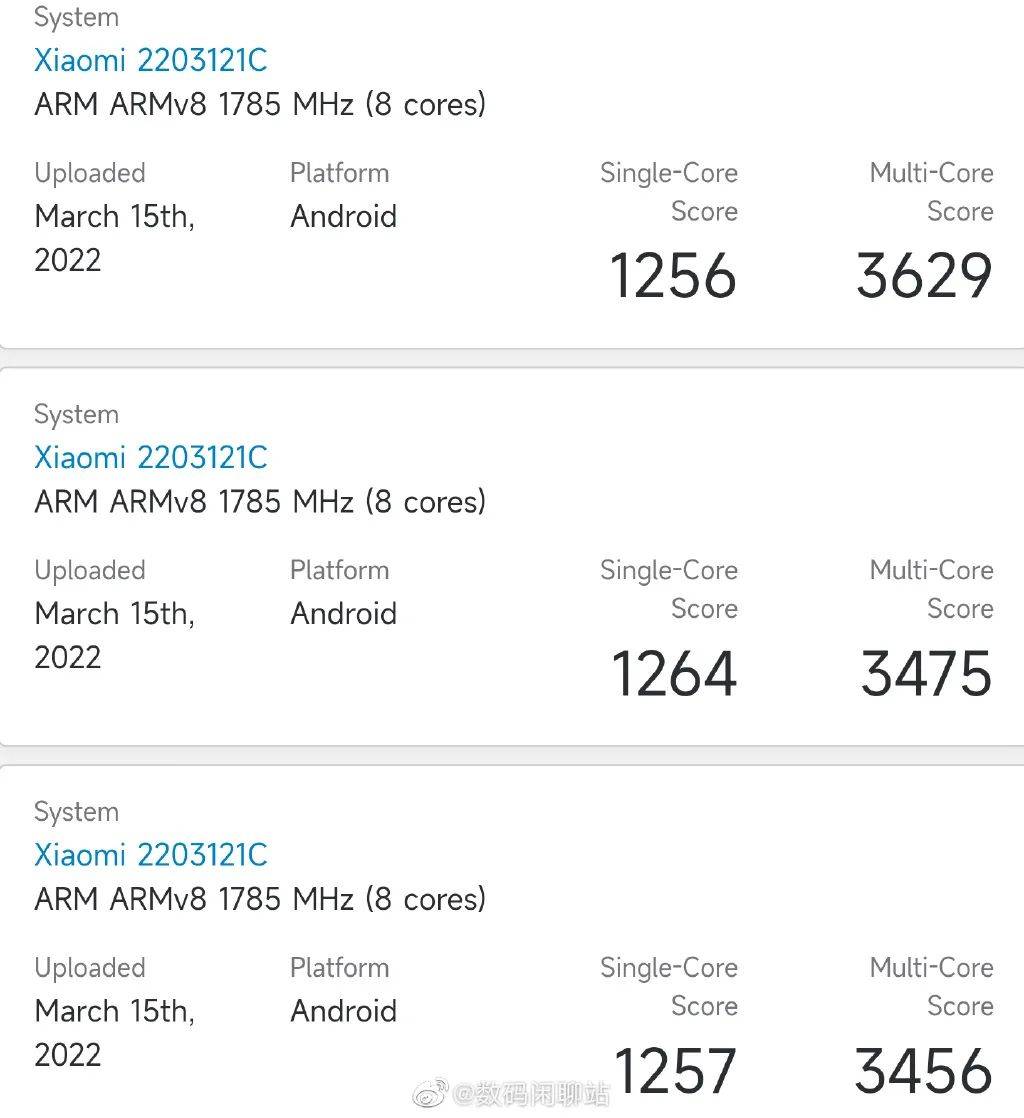Screen dimensions: 1024x1118
Task: Open the second Xiaomi 2203121C link
Action: tap(150, 457)
